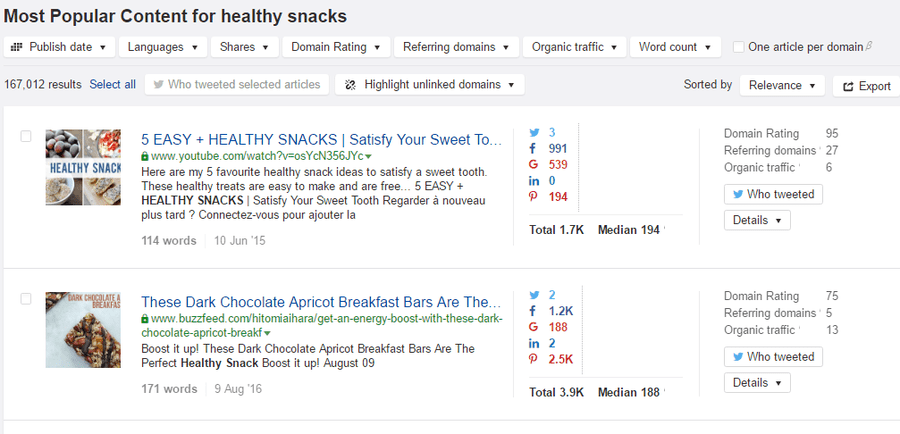Click the Select all link
Screen dimensions: 900x434
[x=112, y=85]
